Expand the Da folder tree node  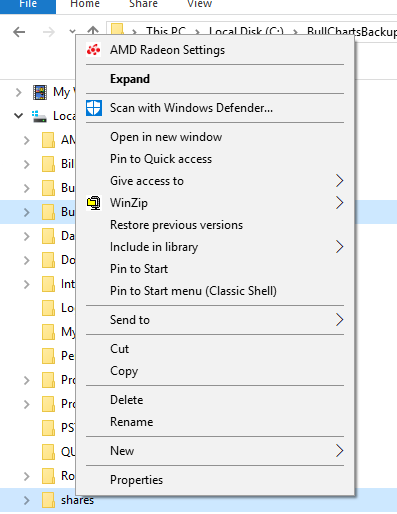[27, 236]
